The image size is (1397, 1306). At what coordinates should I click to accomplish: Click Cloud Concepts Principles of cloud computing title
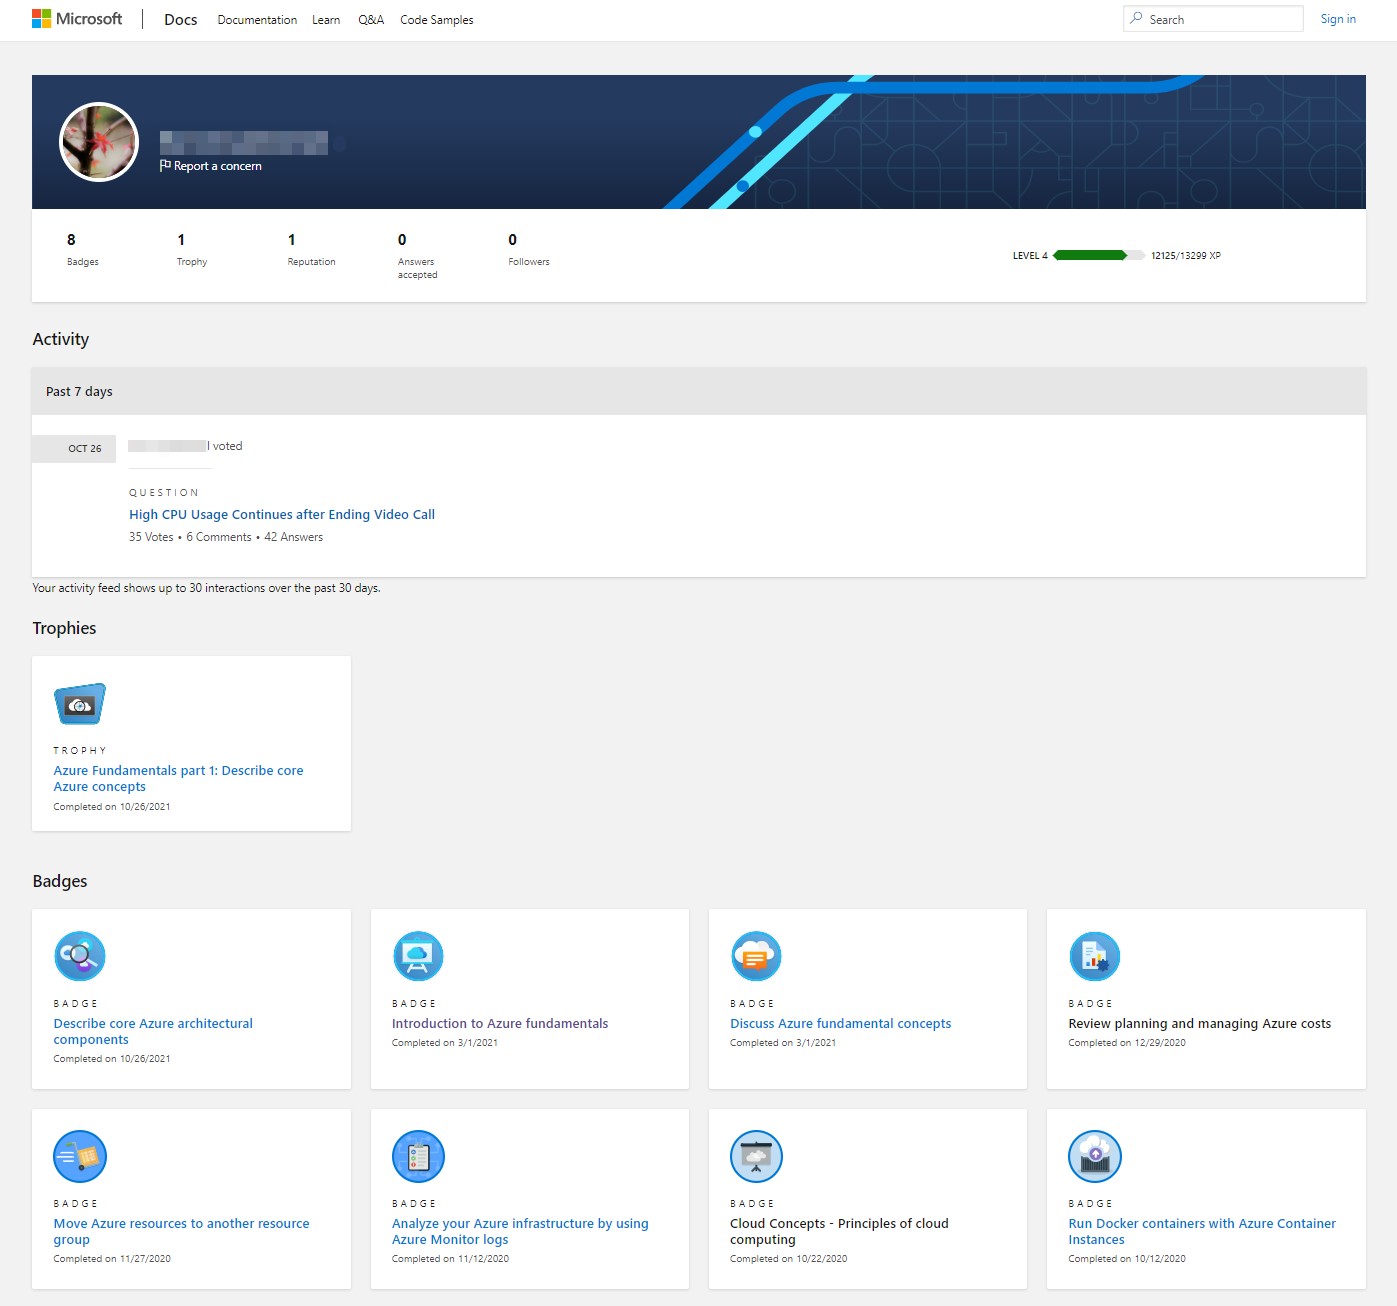839,1231
